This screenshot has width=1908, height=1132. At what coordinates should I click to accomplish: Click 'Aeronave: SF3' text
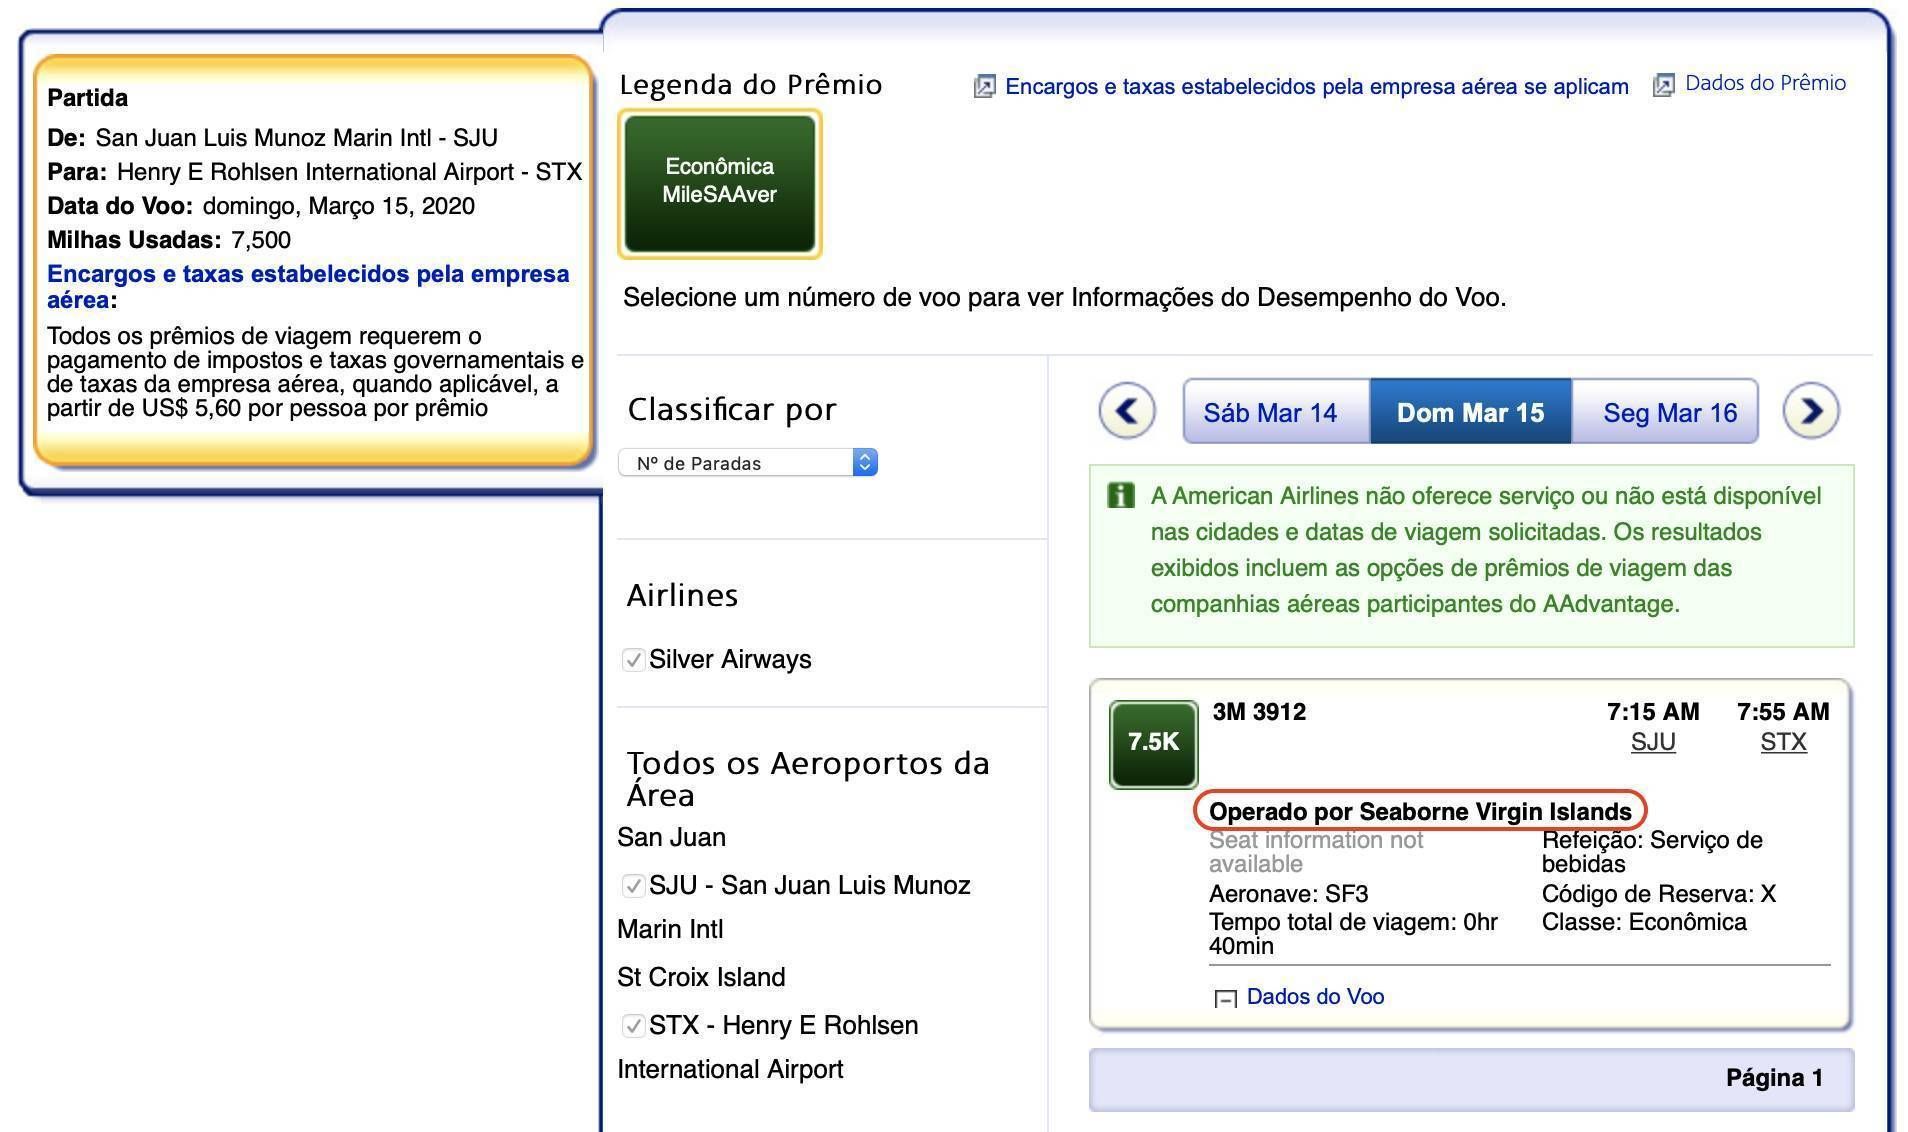(1288, 894)
